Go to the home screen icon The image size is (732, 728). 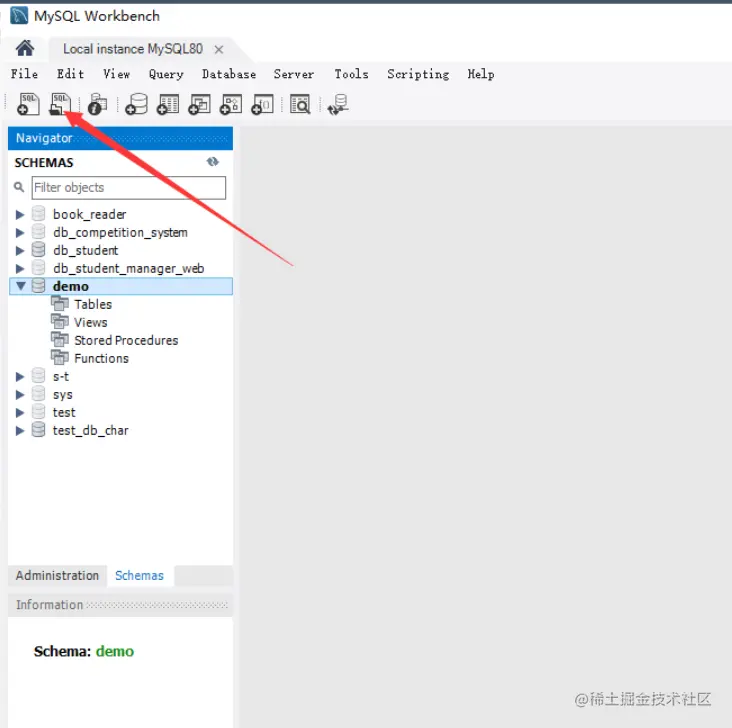pos(25,48)
